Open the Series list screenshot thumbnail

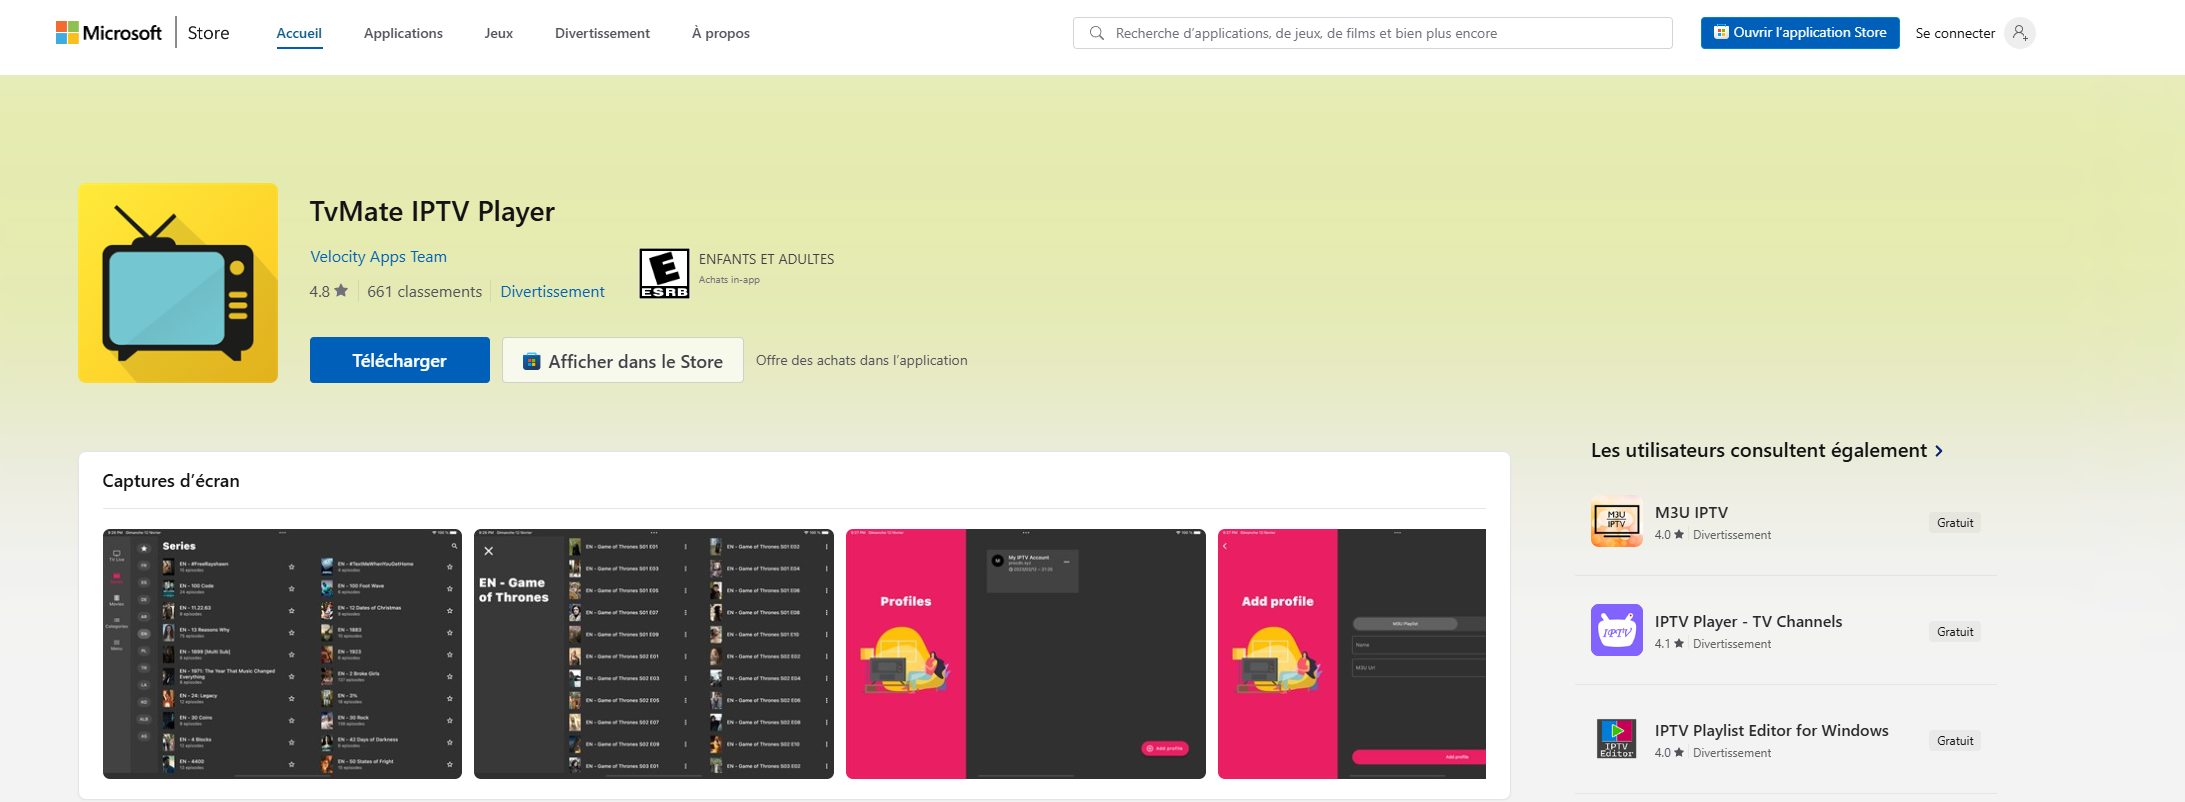(282, 654)
